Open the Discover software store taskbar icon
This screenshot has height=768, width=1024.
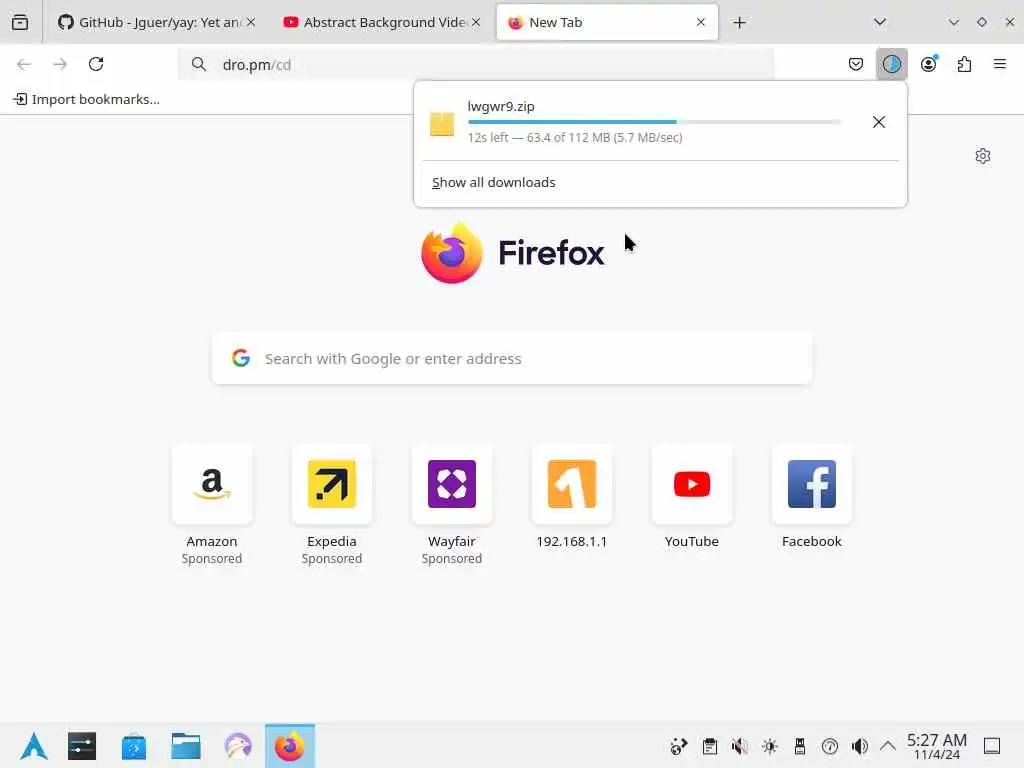pos(134,746)
